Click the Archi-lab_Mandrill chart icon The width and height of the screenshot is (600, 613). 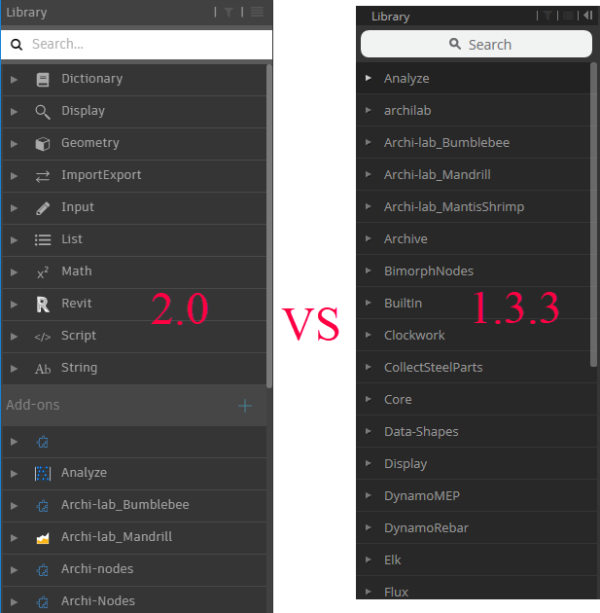(43, 537)
